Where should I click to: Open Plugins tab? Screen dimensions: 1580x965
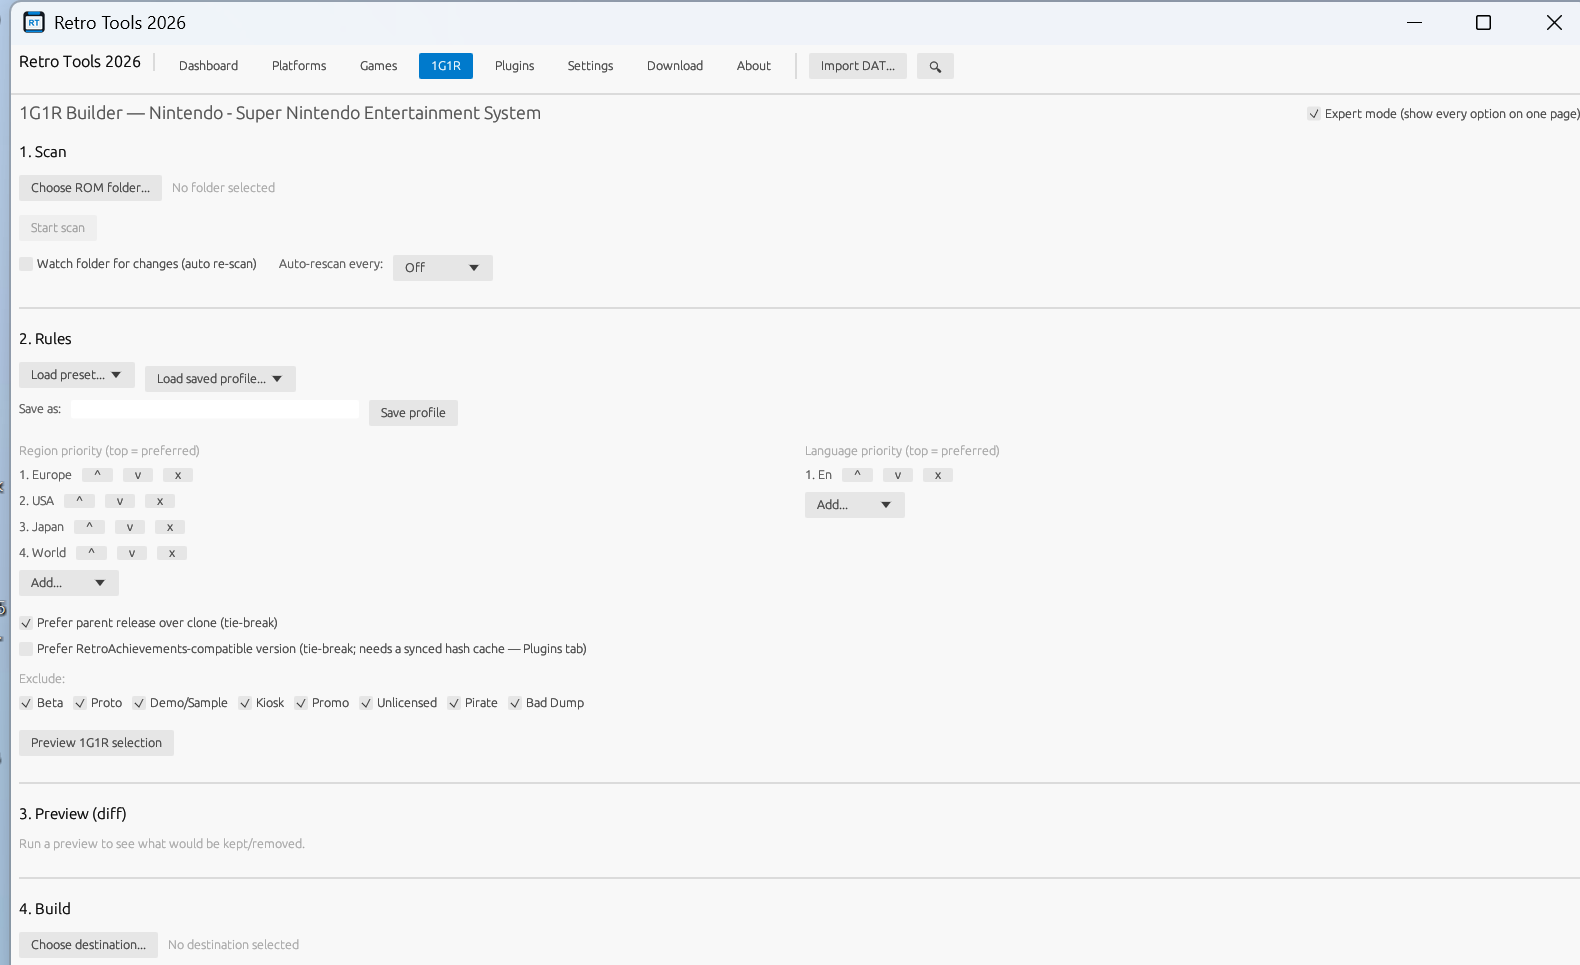coord(515,66)
